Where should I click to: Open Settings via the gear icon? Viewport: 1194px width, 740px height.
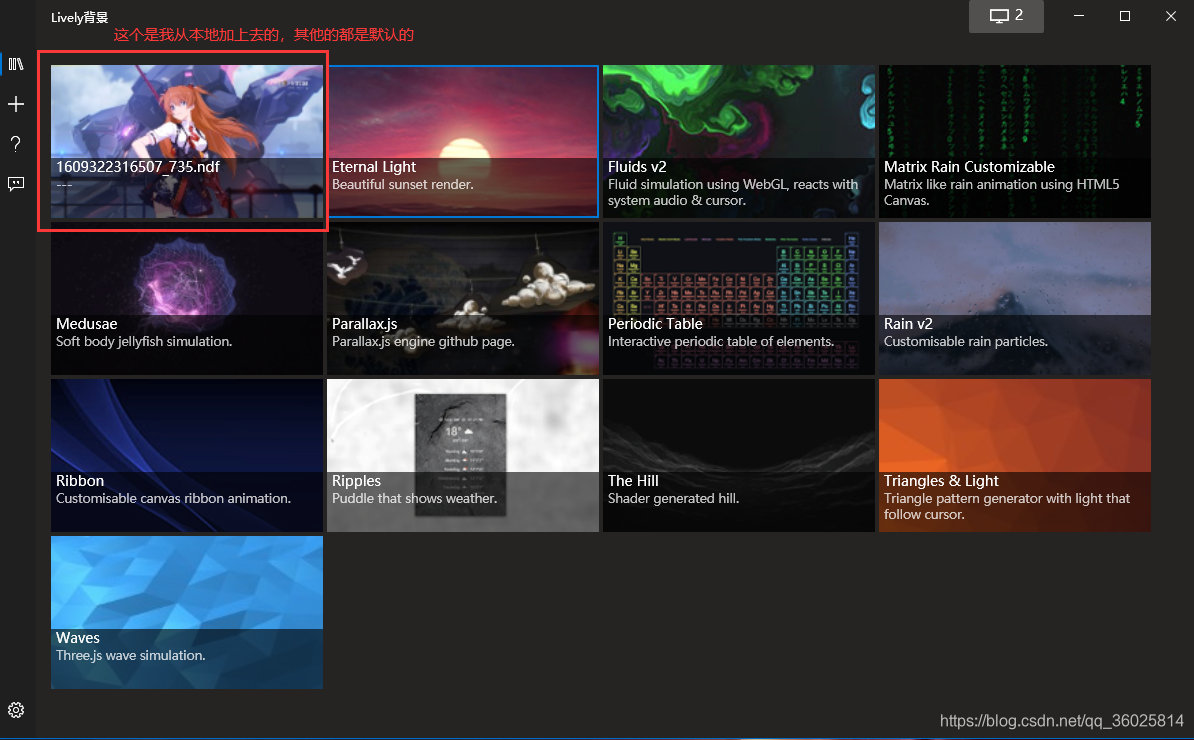click(x=16, y=711)
